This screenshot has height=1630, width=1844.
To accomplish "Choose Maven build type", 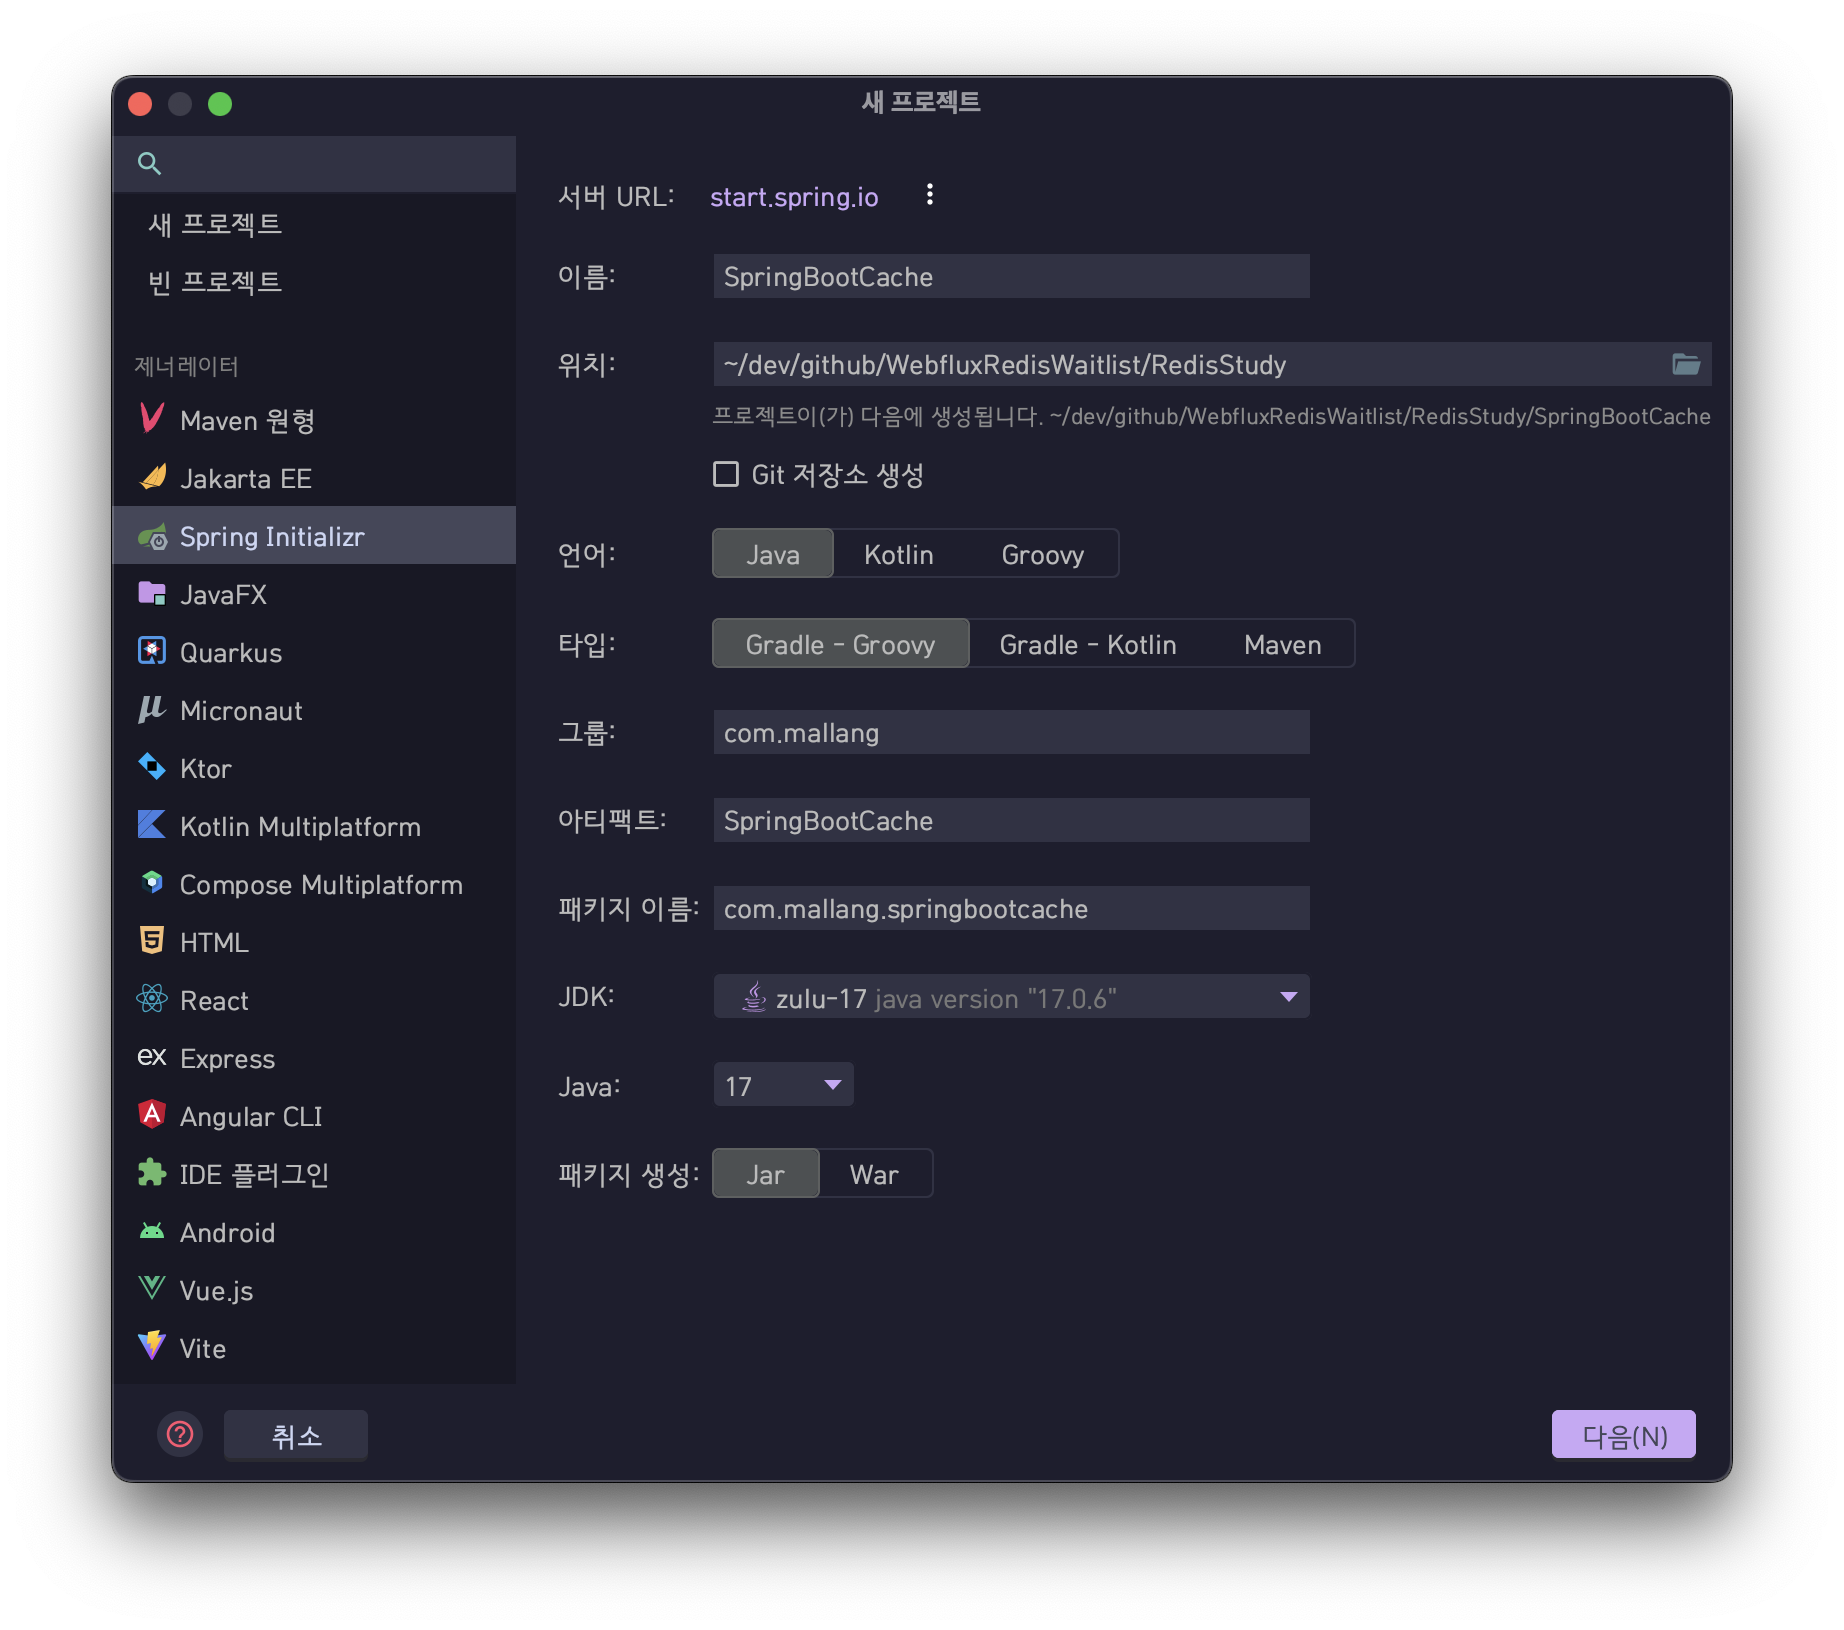I will (x=1283, y=644).
